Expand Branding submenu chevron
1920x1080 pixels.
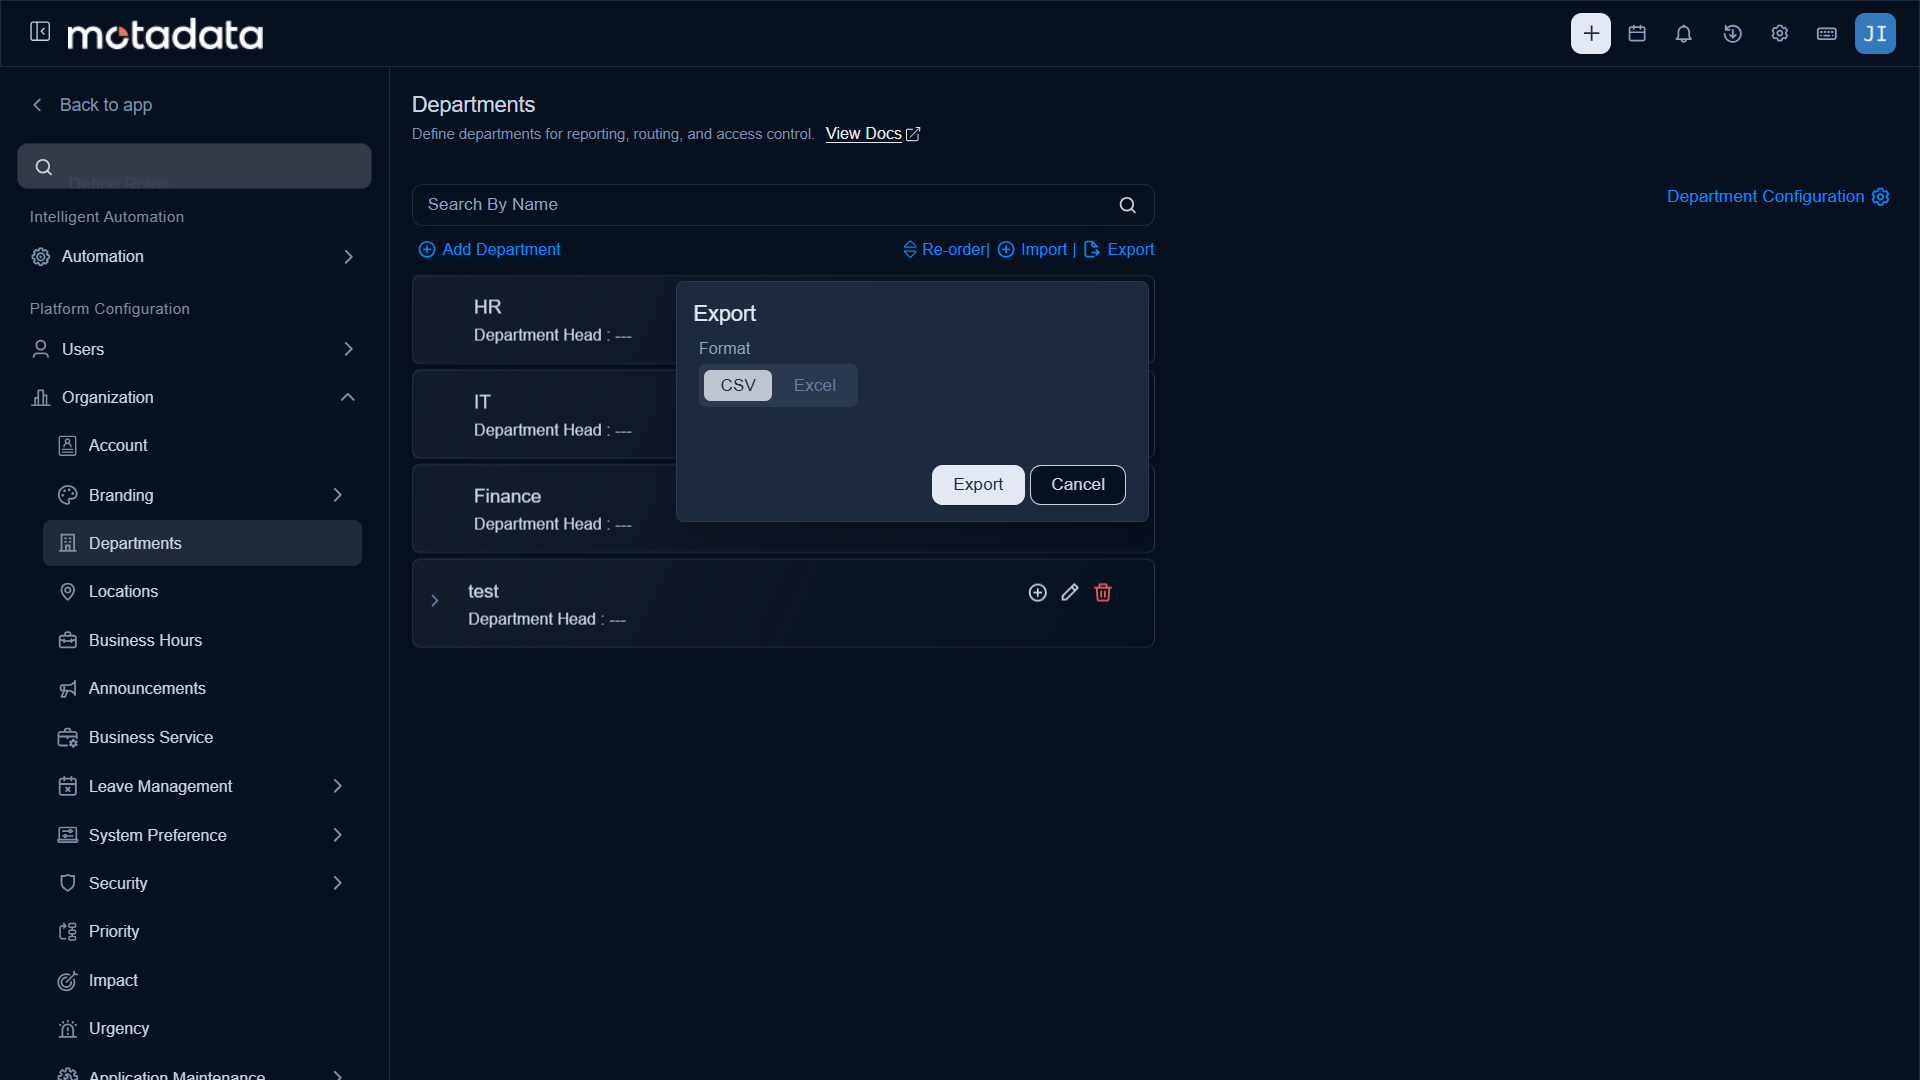click(x=338, y=495)
